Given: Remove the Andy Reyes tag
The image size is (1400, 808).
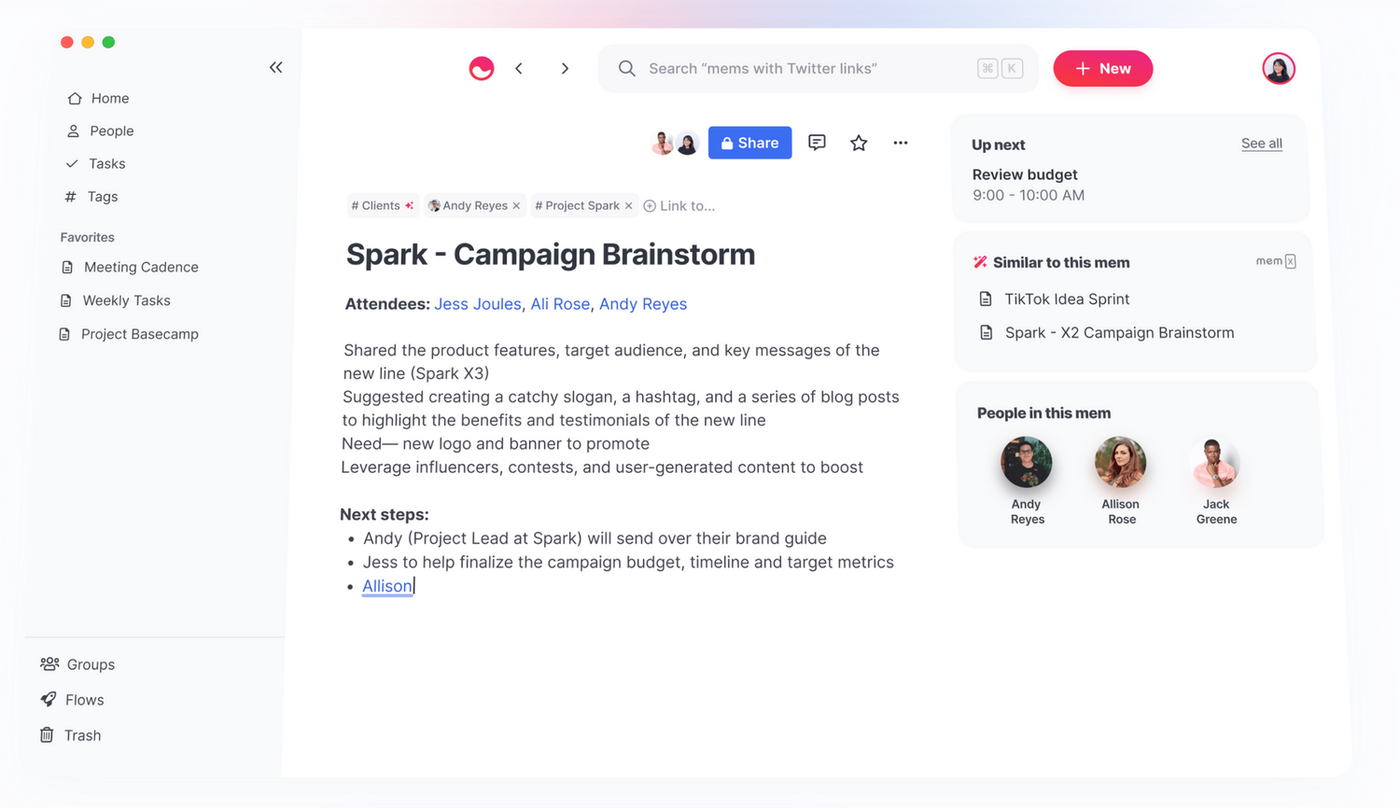Looking at the screenshot, I should [517, 206].
